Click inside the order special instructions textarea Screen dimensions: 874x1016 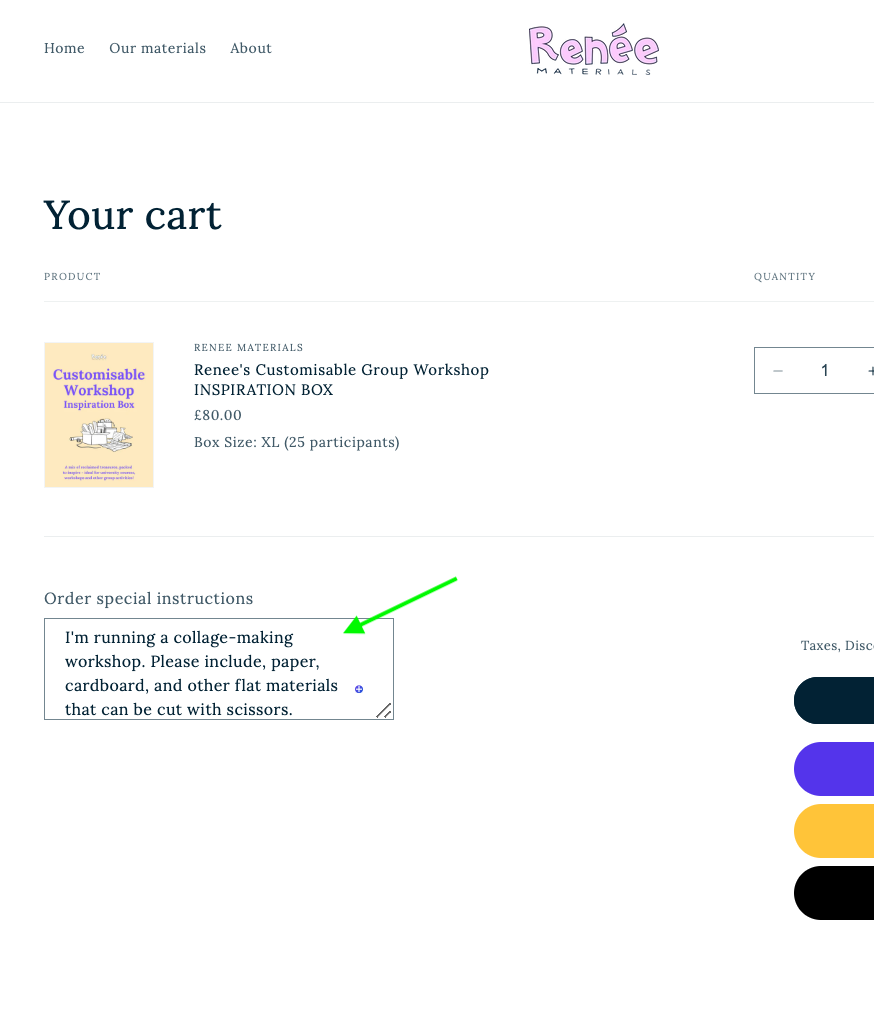click(x=200, y=668)
